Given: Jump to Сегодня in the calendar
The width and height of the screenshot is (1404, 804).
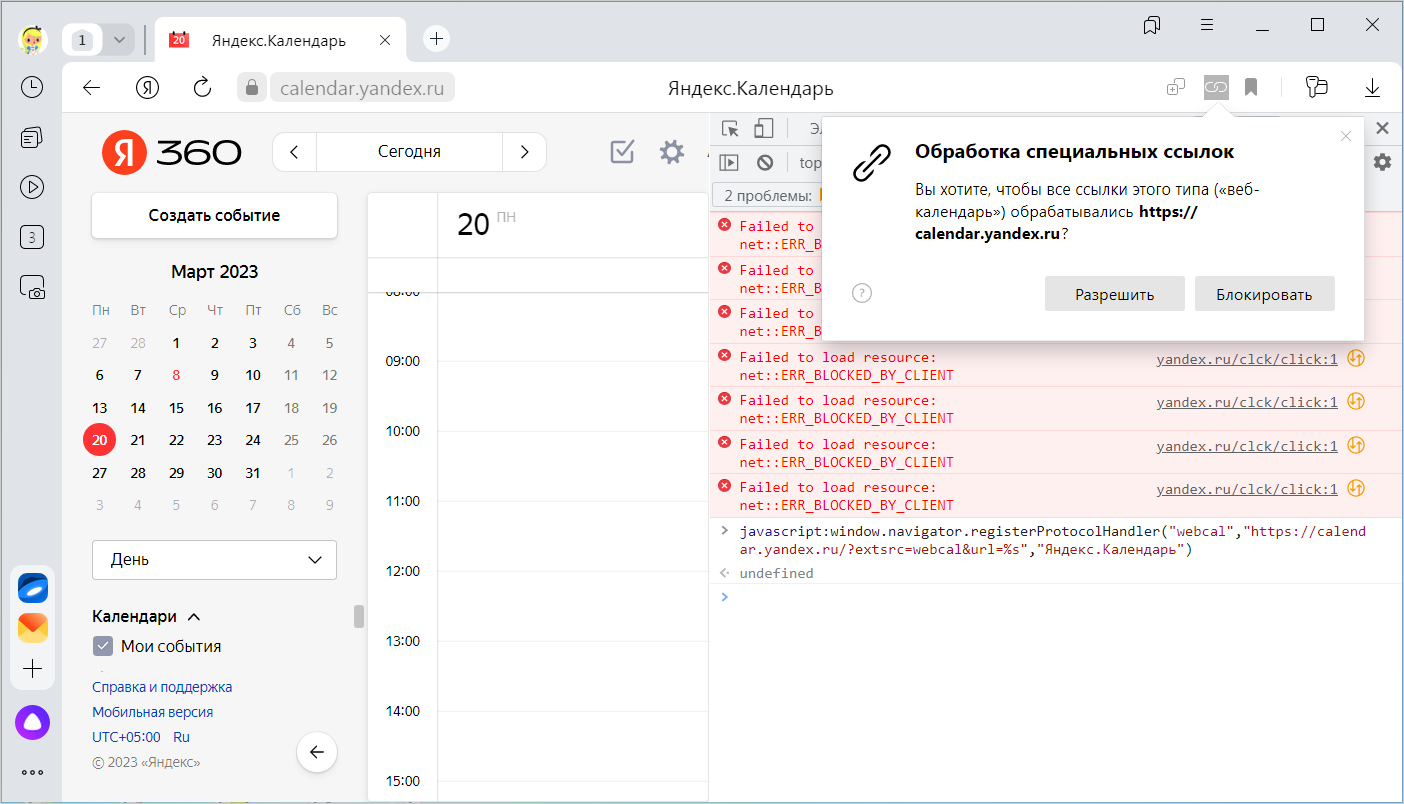Looking at the screenshot, I should [409, 152].
